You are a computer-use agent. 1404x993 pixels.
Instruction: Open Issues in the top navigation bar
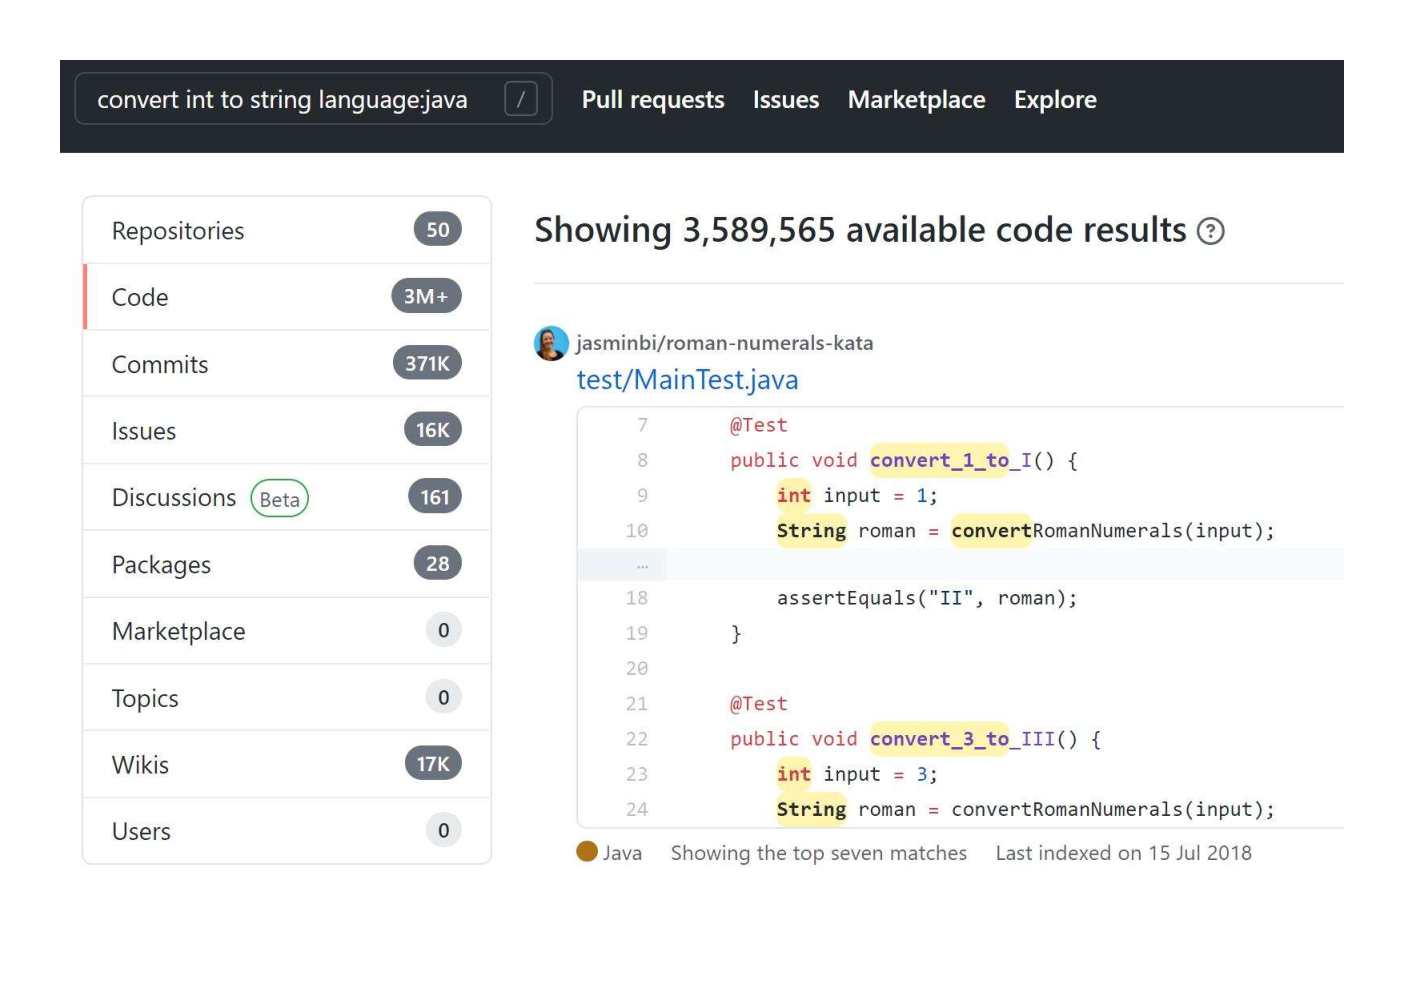[786, 100]
